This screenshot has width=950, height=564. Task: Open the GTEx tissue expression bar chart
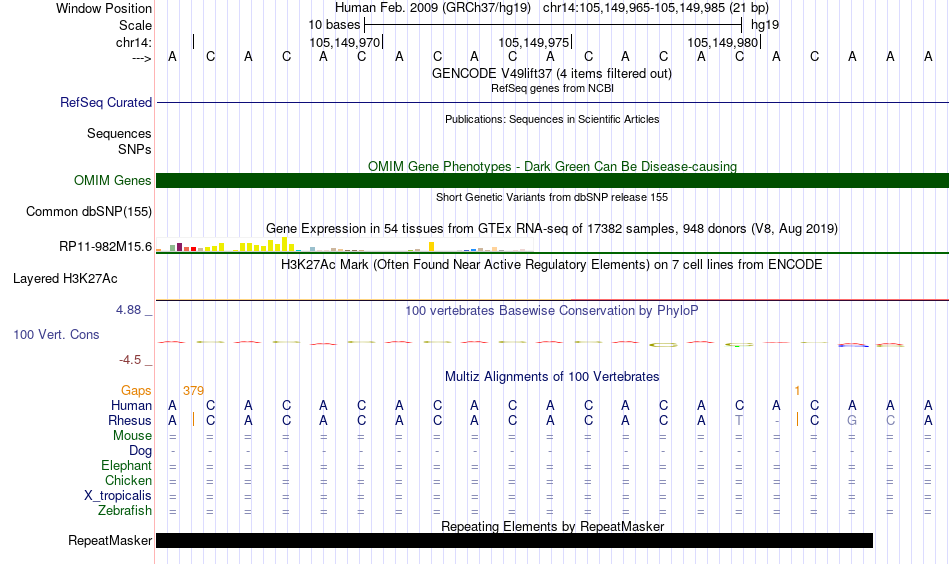pos(345,245)
